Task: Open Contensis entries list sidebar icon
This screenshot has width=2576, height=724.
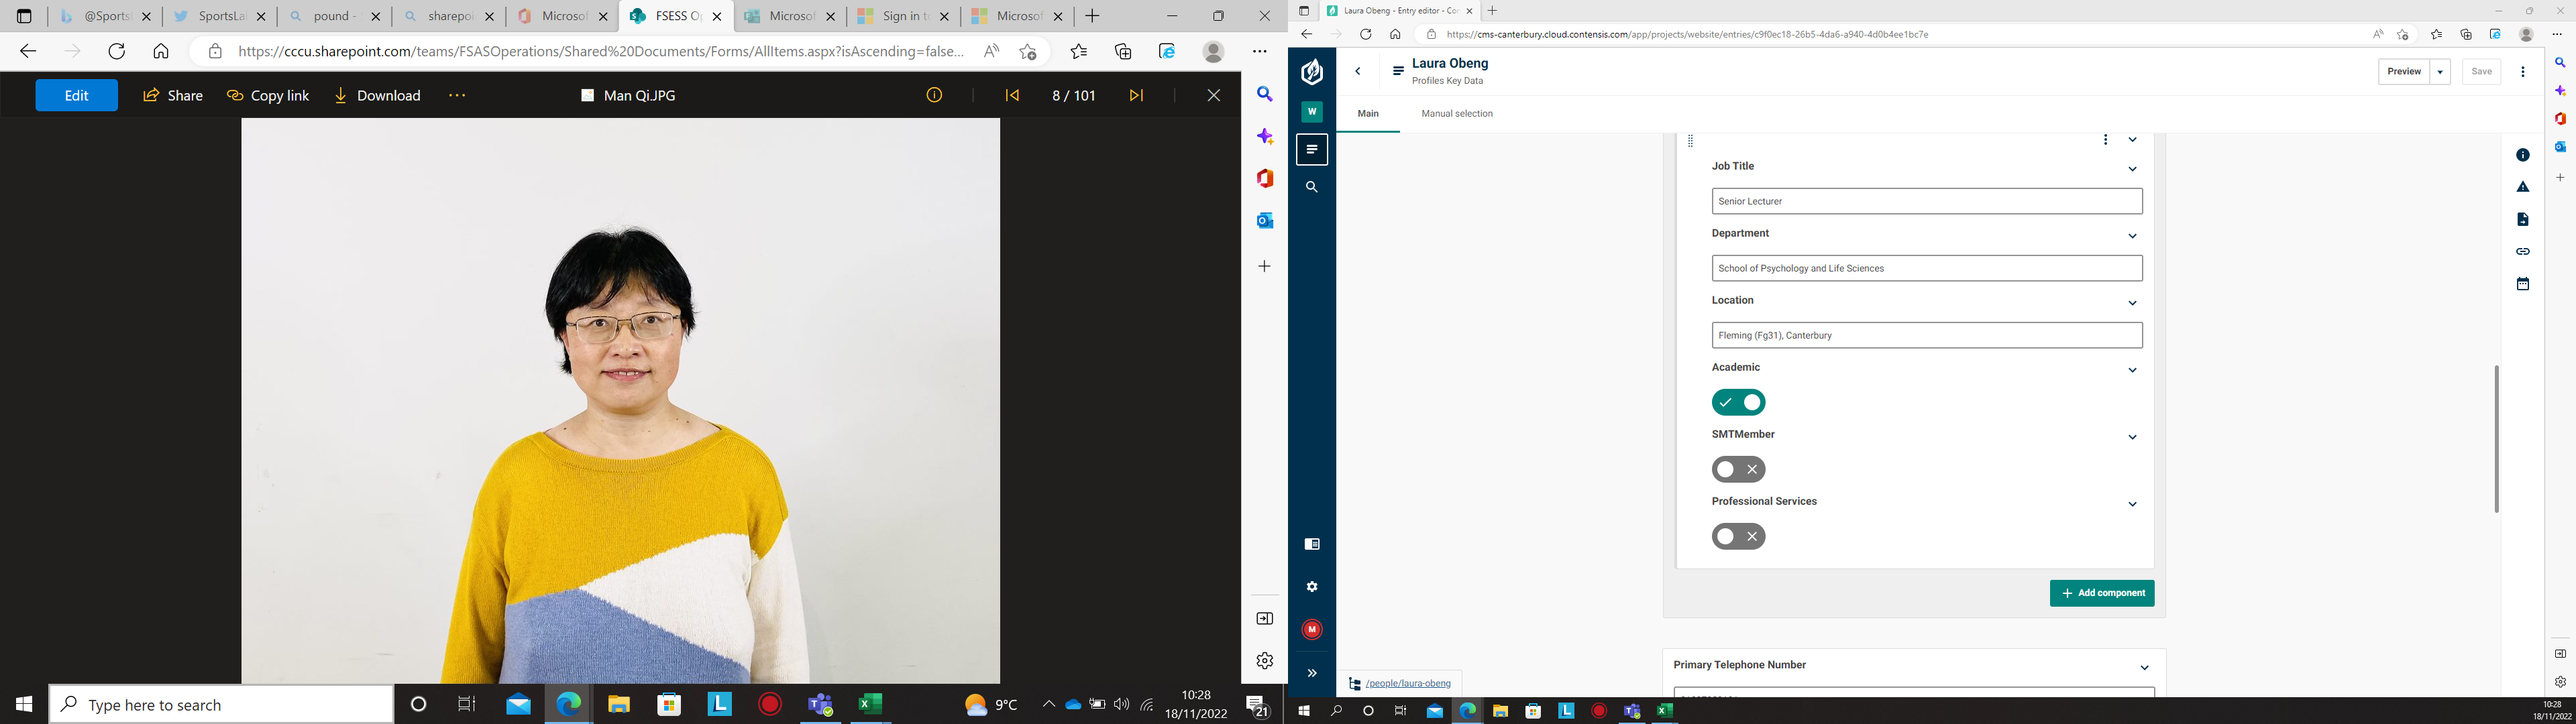Action: [x=1312, y=150]
